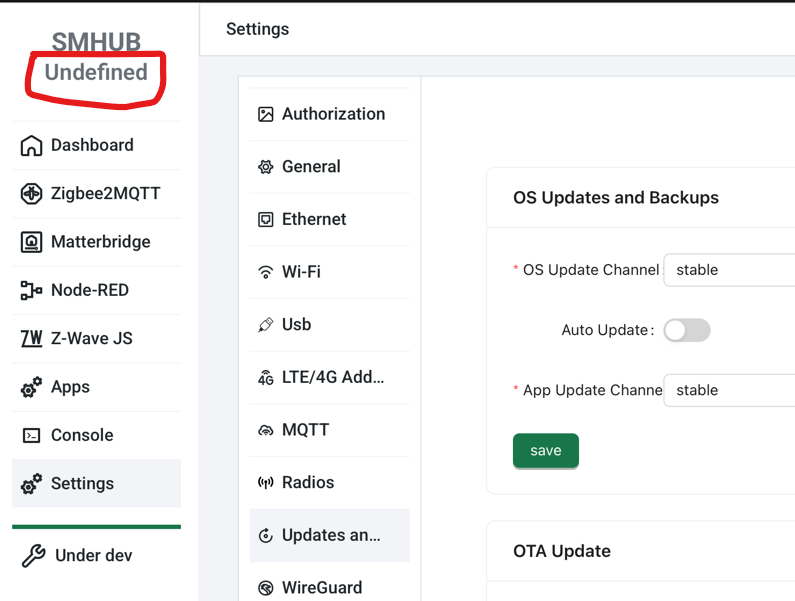Open the Apps menu item

click(x=70, y=387)
